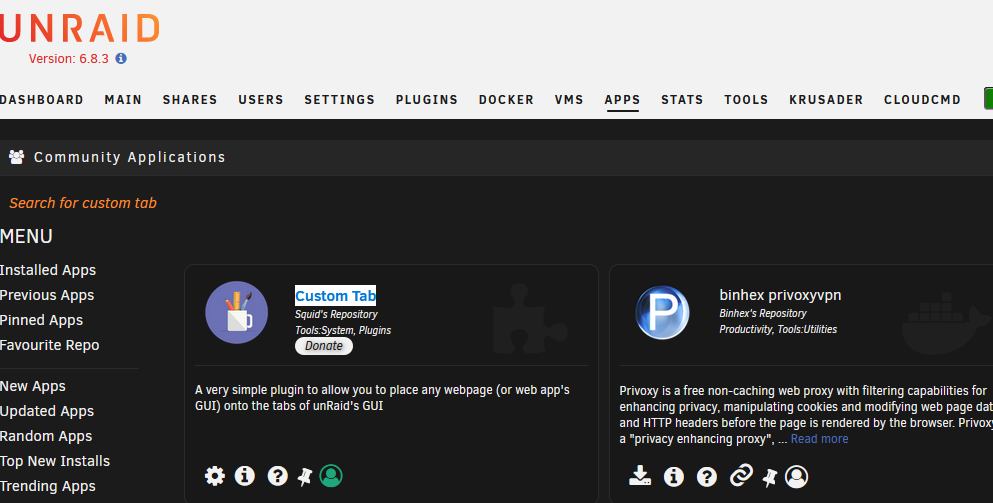Screen dimensions: 993x503
Task: Switch to the Shares tab
Action: (x=190, y=99)
